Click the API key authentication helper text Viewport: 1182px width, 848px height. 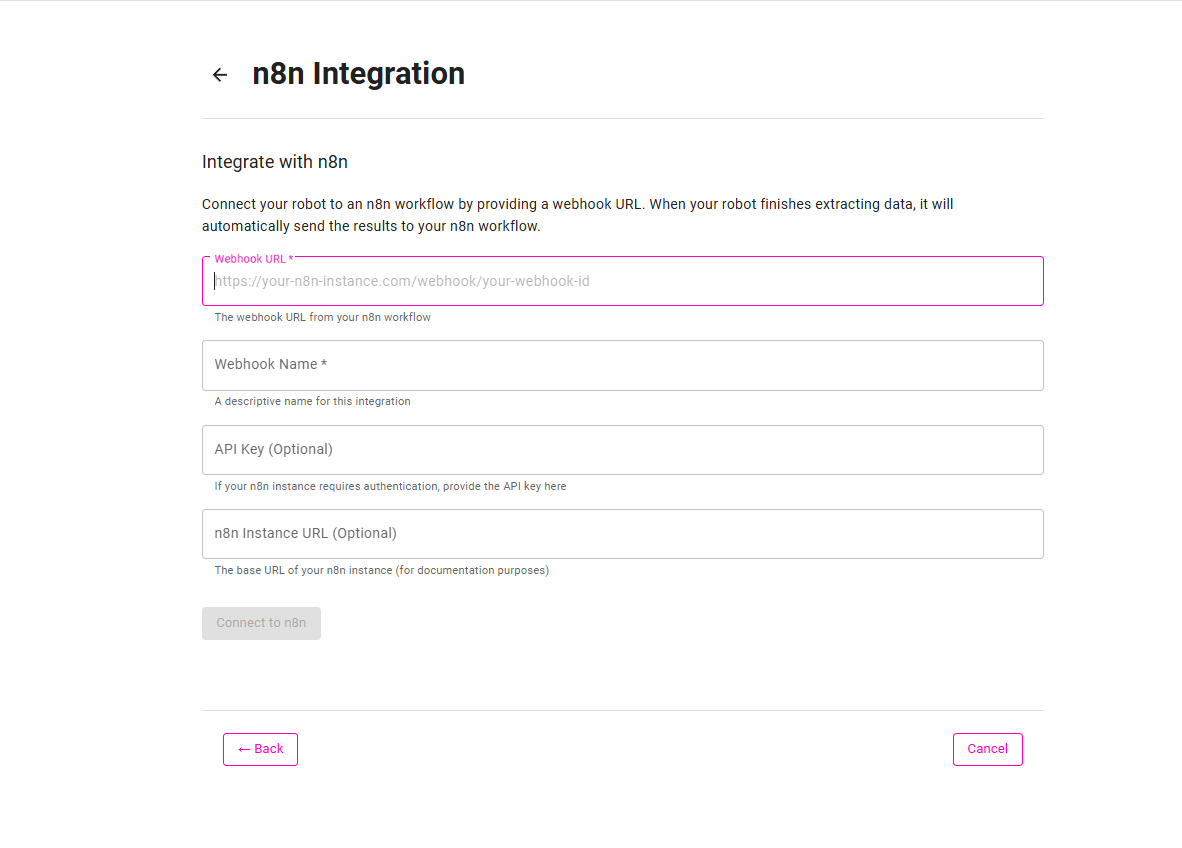tap(390, 486)
